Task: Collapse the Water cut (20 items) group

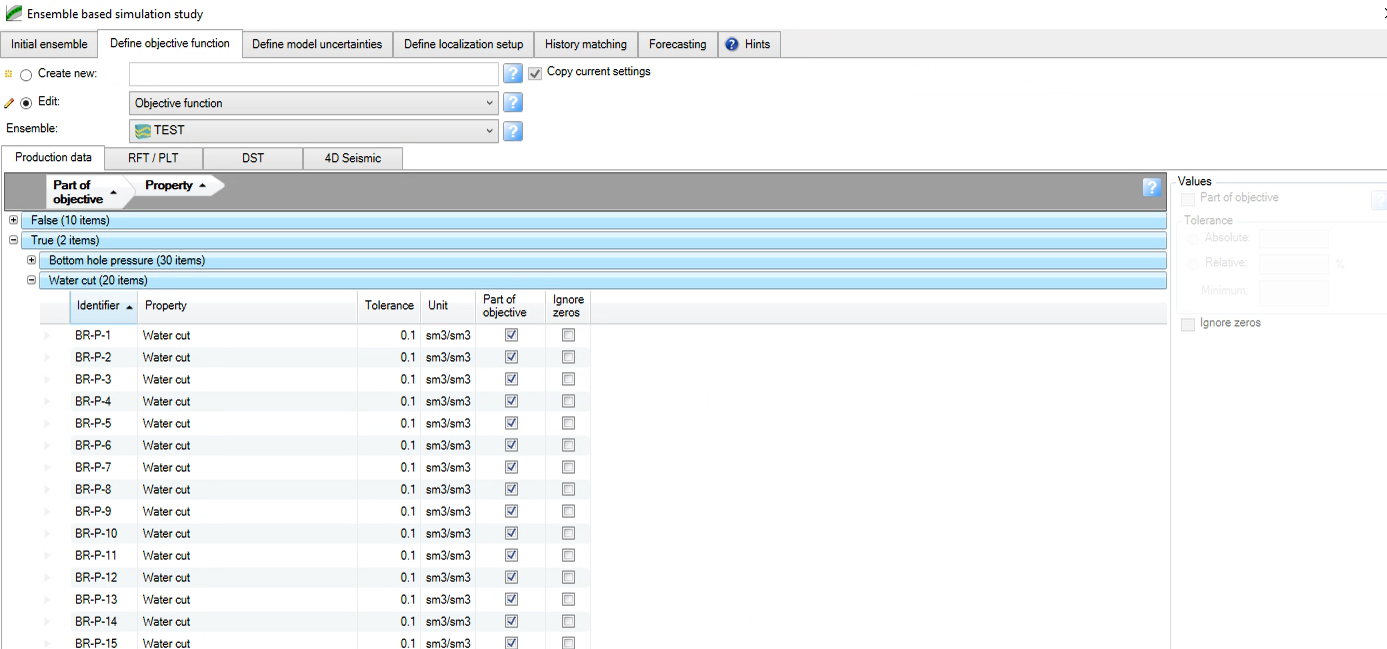Action: pos(31,281)
